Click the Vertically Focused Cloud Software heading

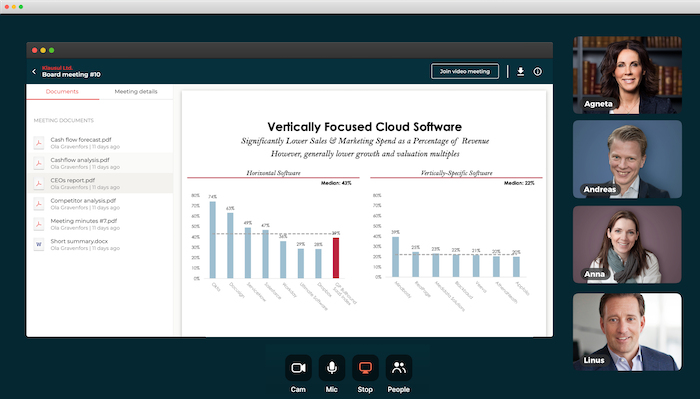(x=365, y=127)
